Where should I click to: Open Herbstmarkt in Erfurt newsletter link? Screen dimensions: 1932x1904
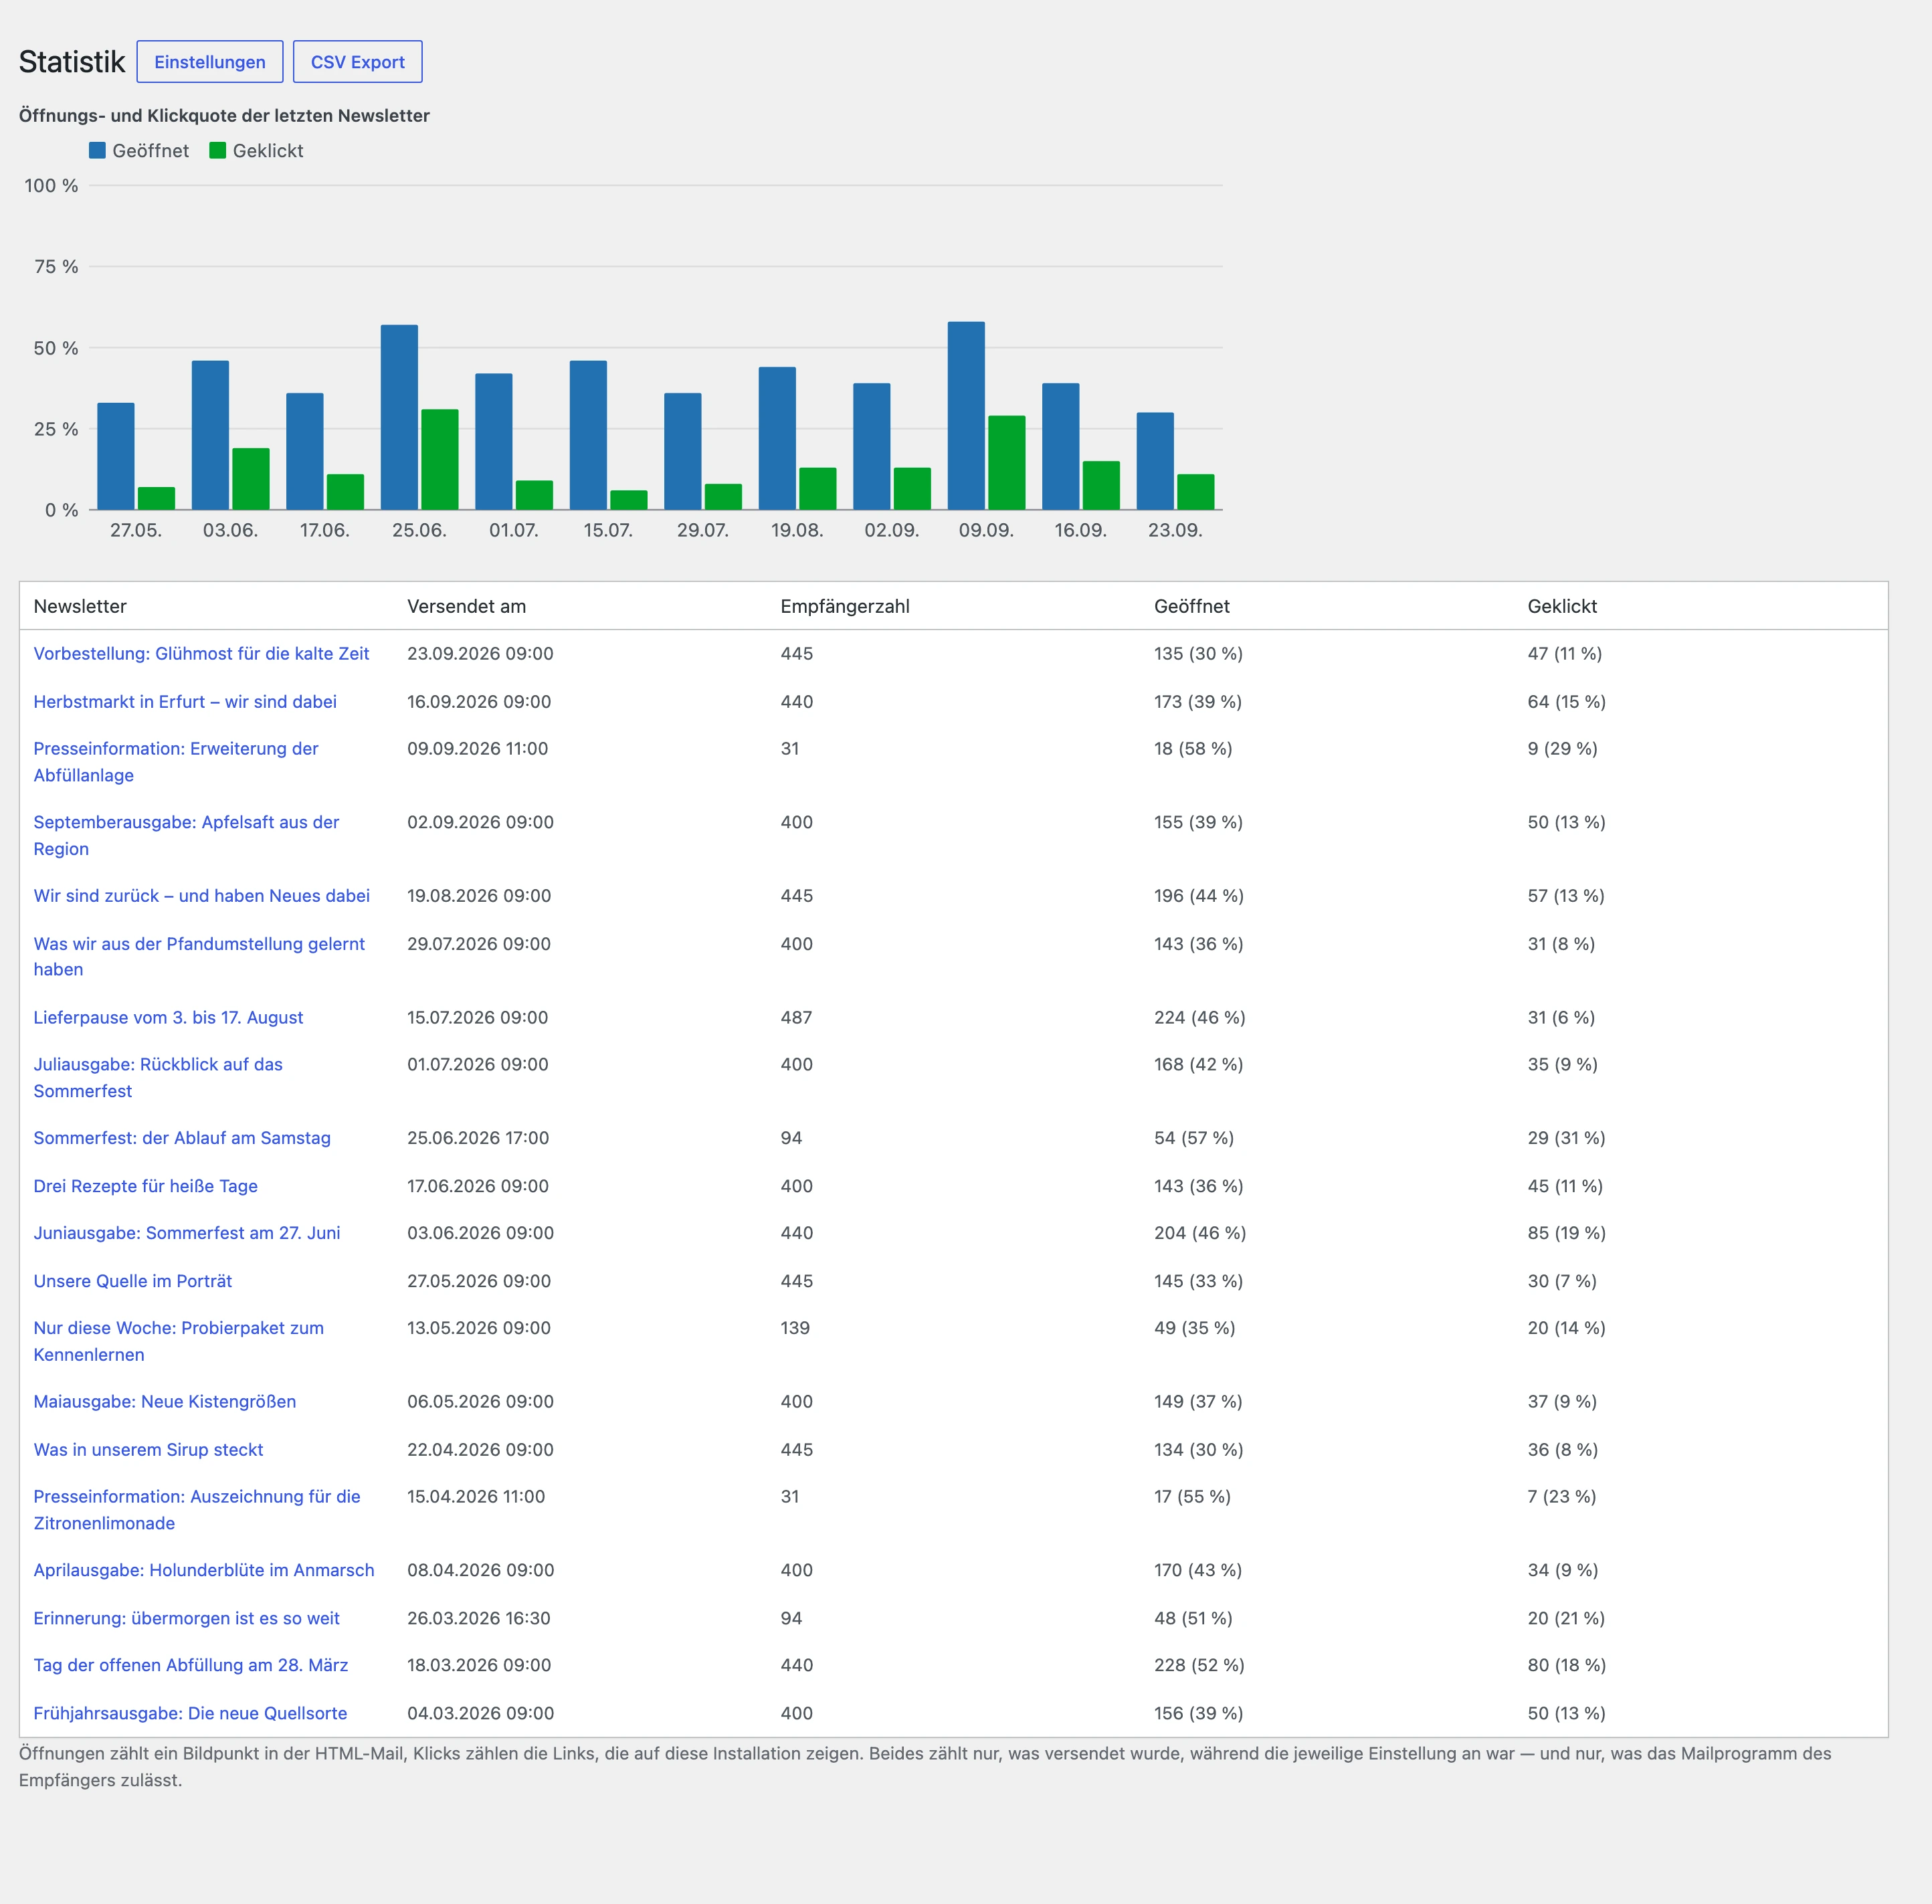click(185, 701)
